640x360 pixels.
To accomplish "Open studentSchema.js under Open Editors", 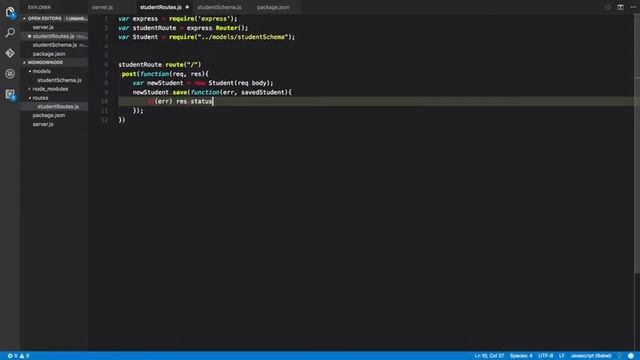I will coord(54,45).
